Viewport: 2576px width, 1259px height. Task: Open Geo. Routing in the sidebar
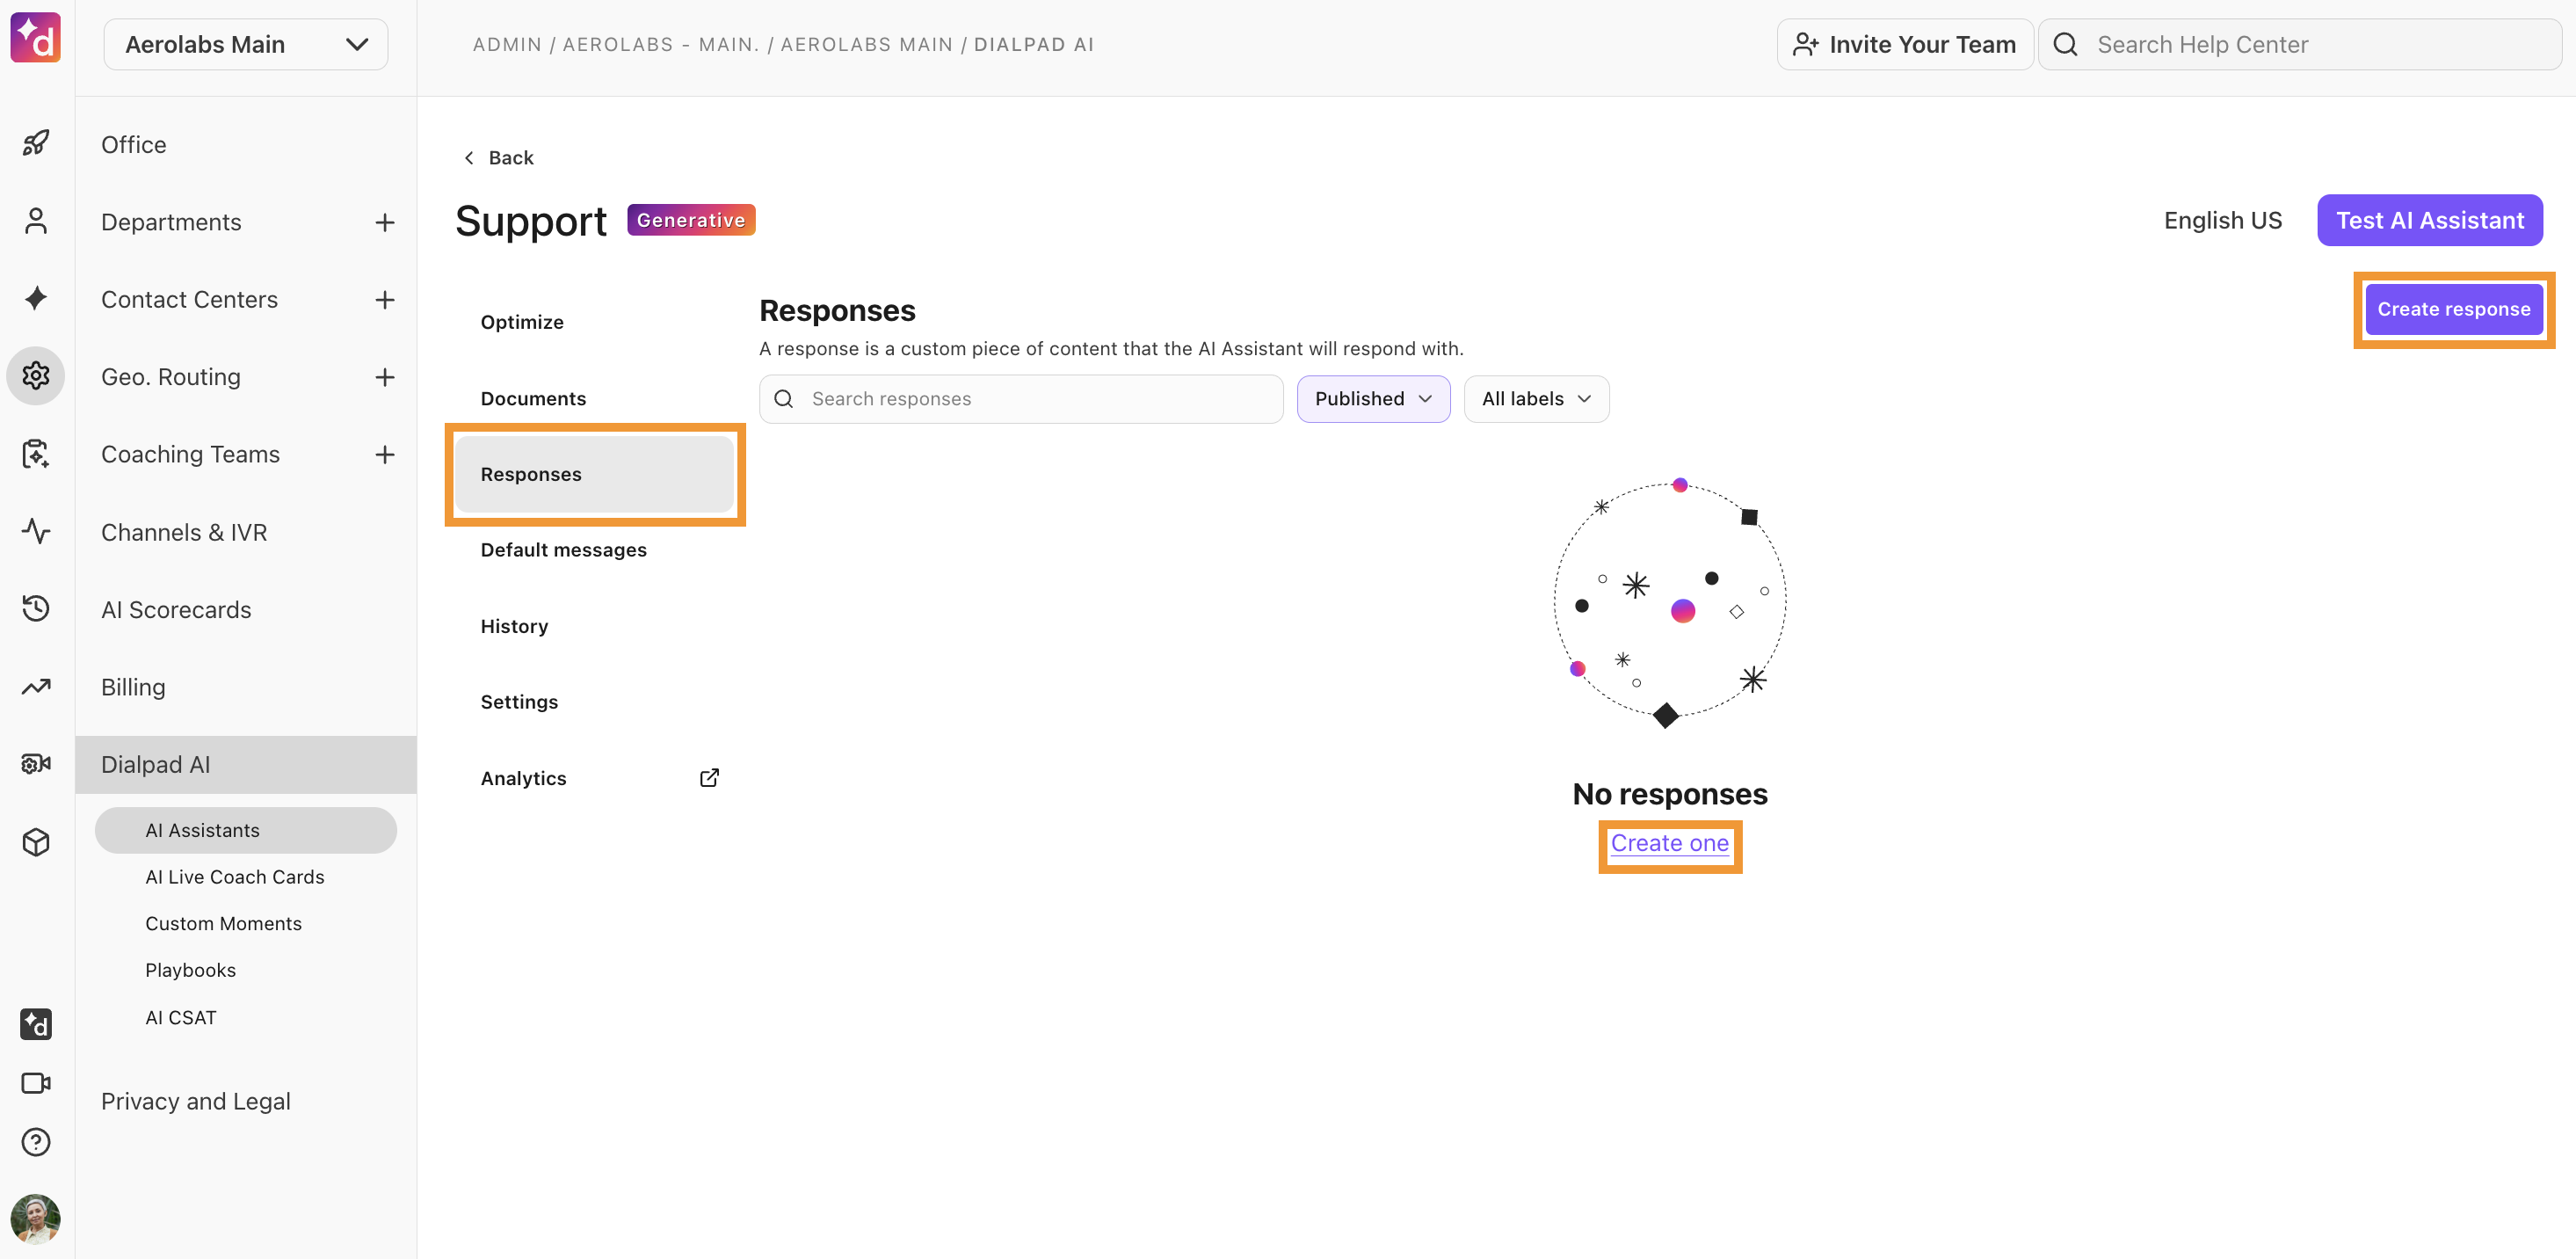[x=171, y=377]
